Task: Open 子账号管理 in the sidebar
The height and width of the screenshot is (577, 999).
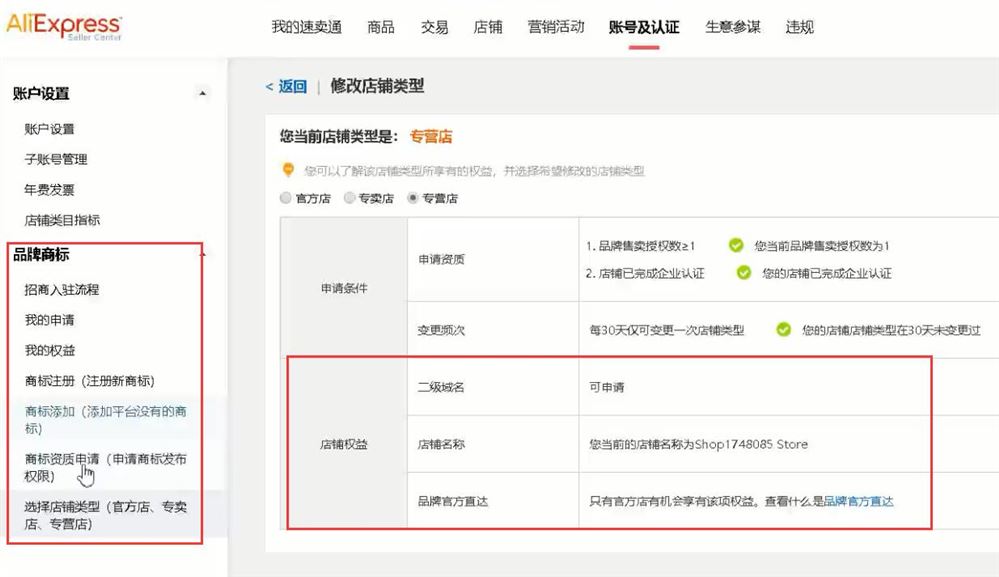Action: point(56,159)
